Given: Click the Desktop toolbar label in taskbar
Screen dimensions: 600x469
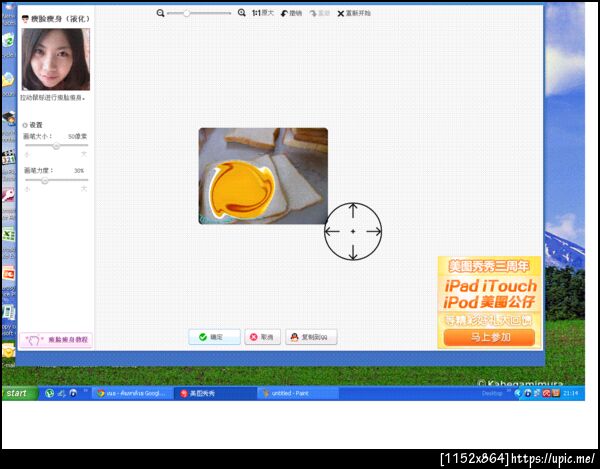Looking at the screenshot, I should pos(491,393).
